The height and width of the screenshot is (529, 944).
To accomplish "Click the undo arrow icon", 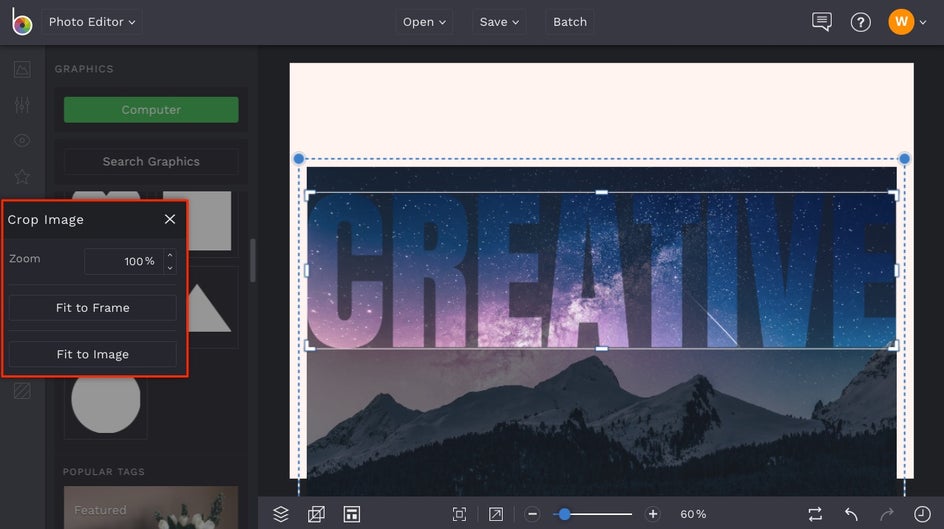I will [x=851, y=514].
